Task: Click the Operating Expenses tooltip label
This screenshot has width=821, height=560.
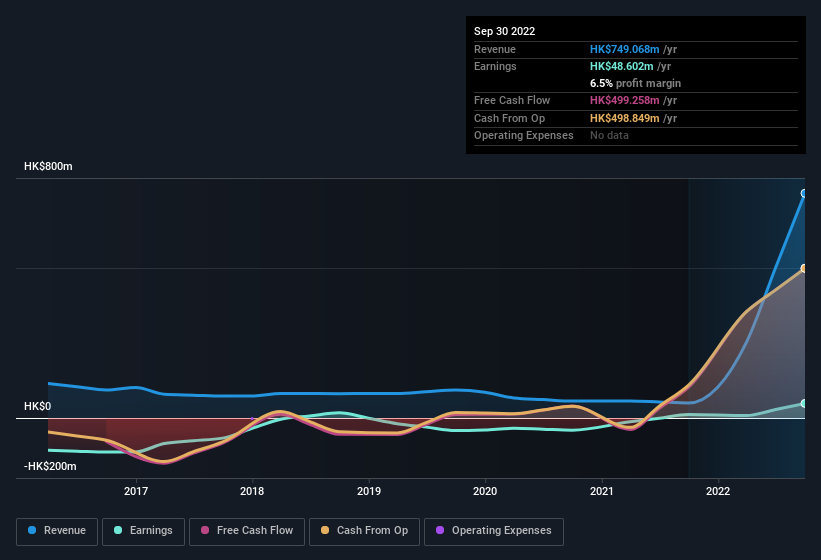Action: (x=524, y=135)
